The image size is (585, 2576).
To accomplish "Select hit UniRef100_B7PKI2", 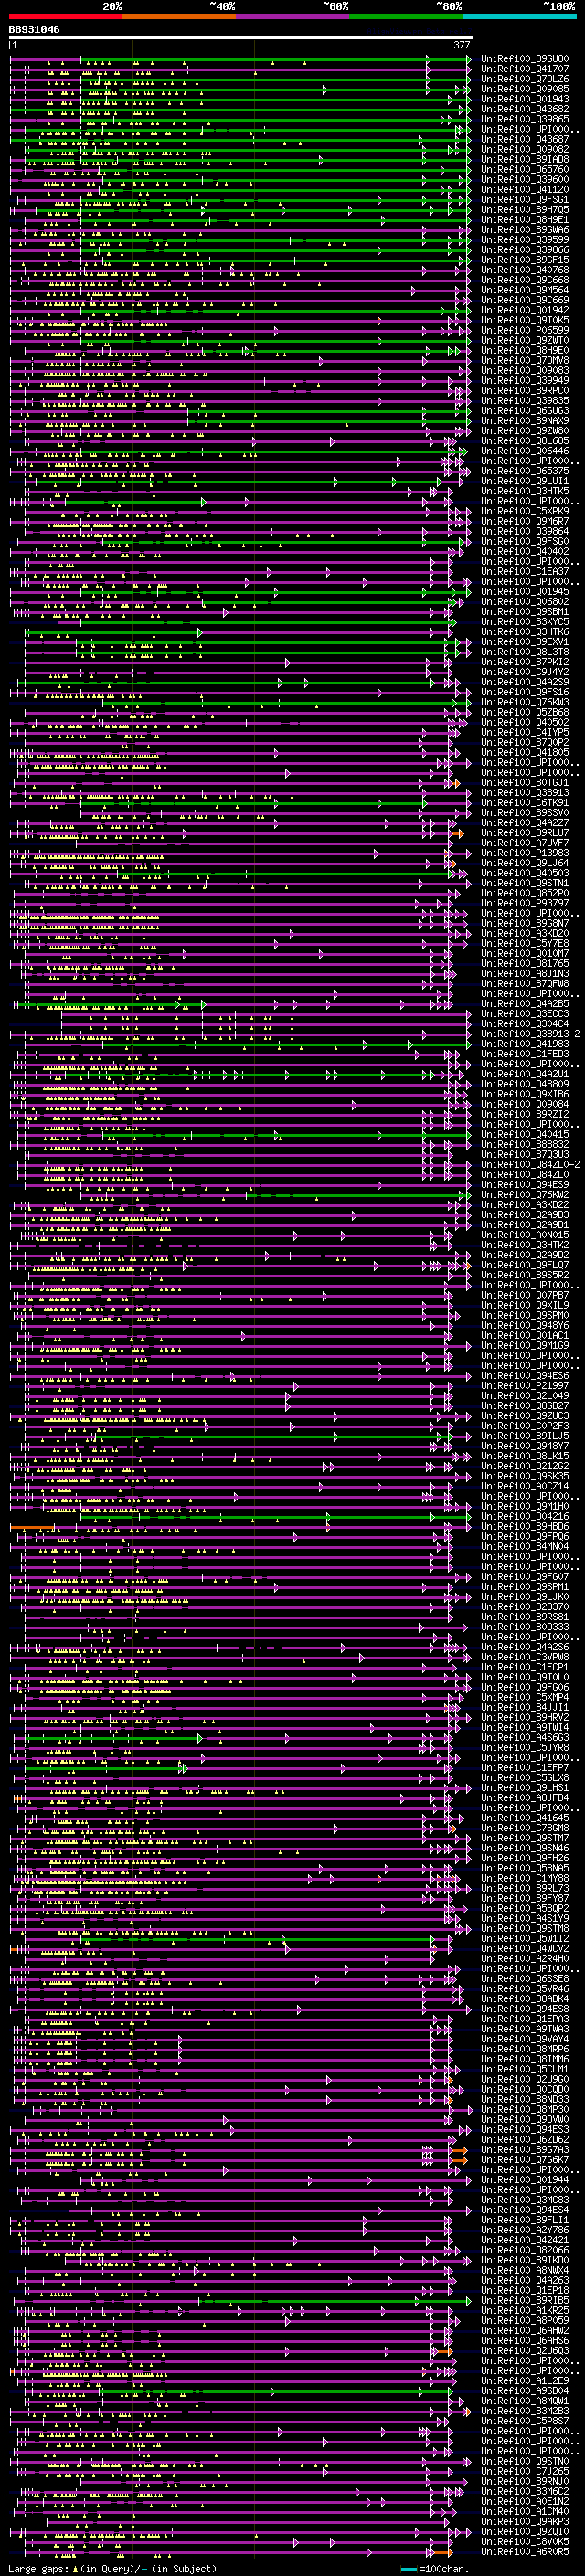I will point(525,662).
